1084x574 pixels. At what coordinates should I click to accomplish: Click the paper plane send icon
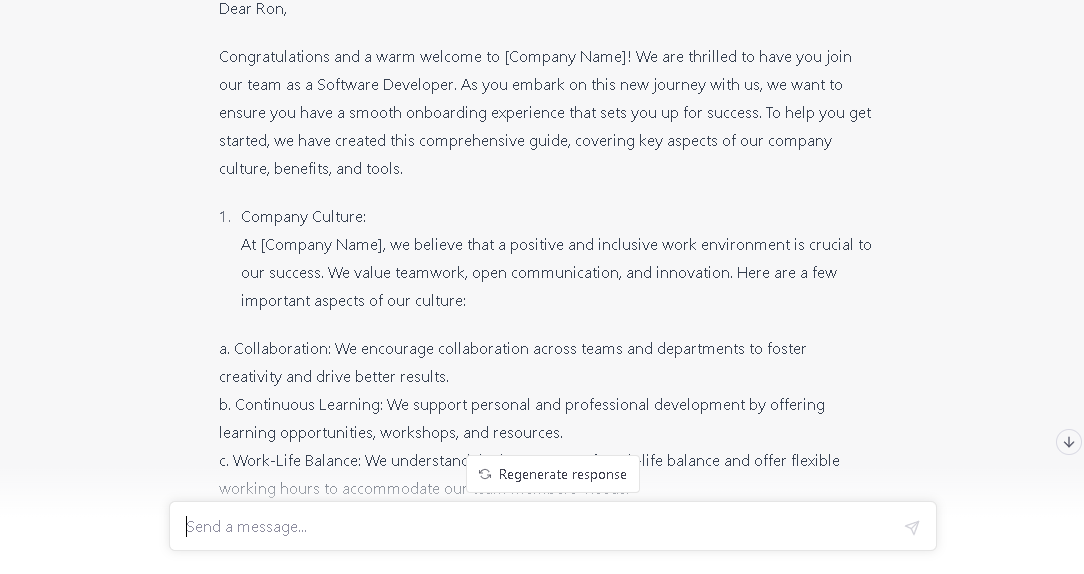point(912,528)
